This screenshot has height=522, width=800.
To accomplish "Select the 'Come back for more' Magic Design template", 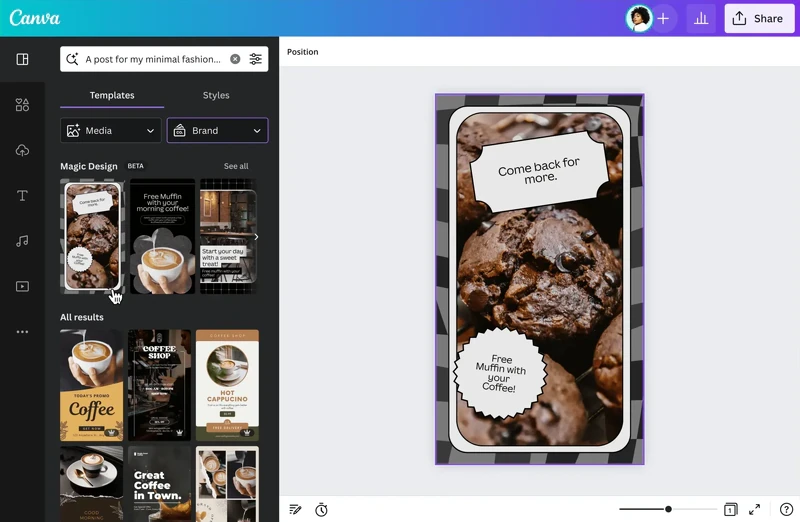I will click(92, 236).
